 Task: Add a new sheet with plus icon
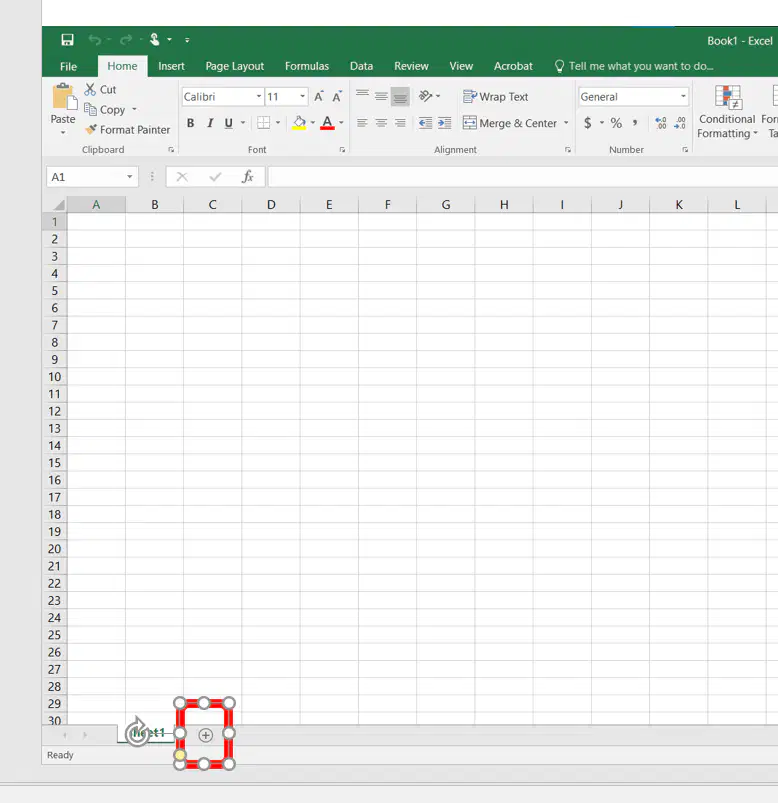206,735
